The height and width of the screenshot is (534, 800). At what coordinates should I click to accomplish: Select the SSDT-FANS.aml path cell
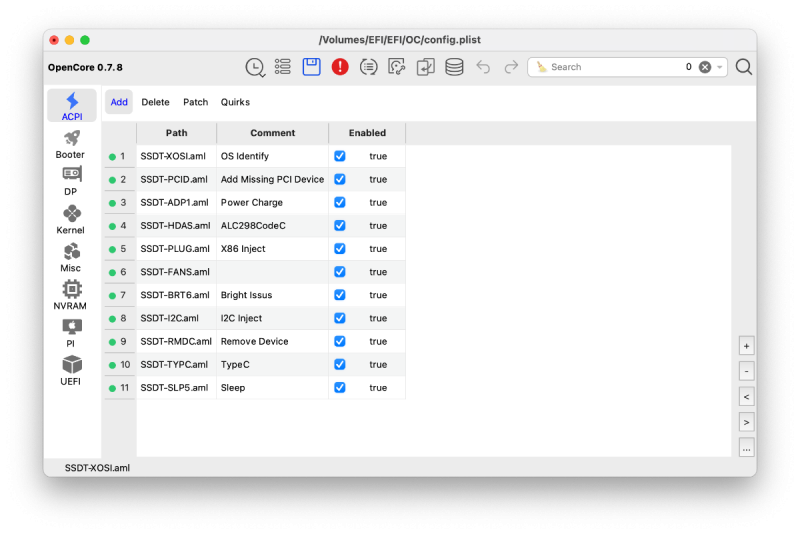point(177,272)
